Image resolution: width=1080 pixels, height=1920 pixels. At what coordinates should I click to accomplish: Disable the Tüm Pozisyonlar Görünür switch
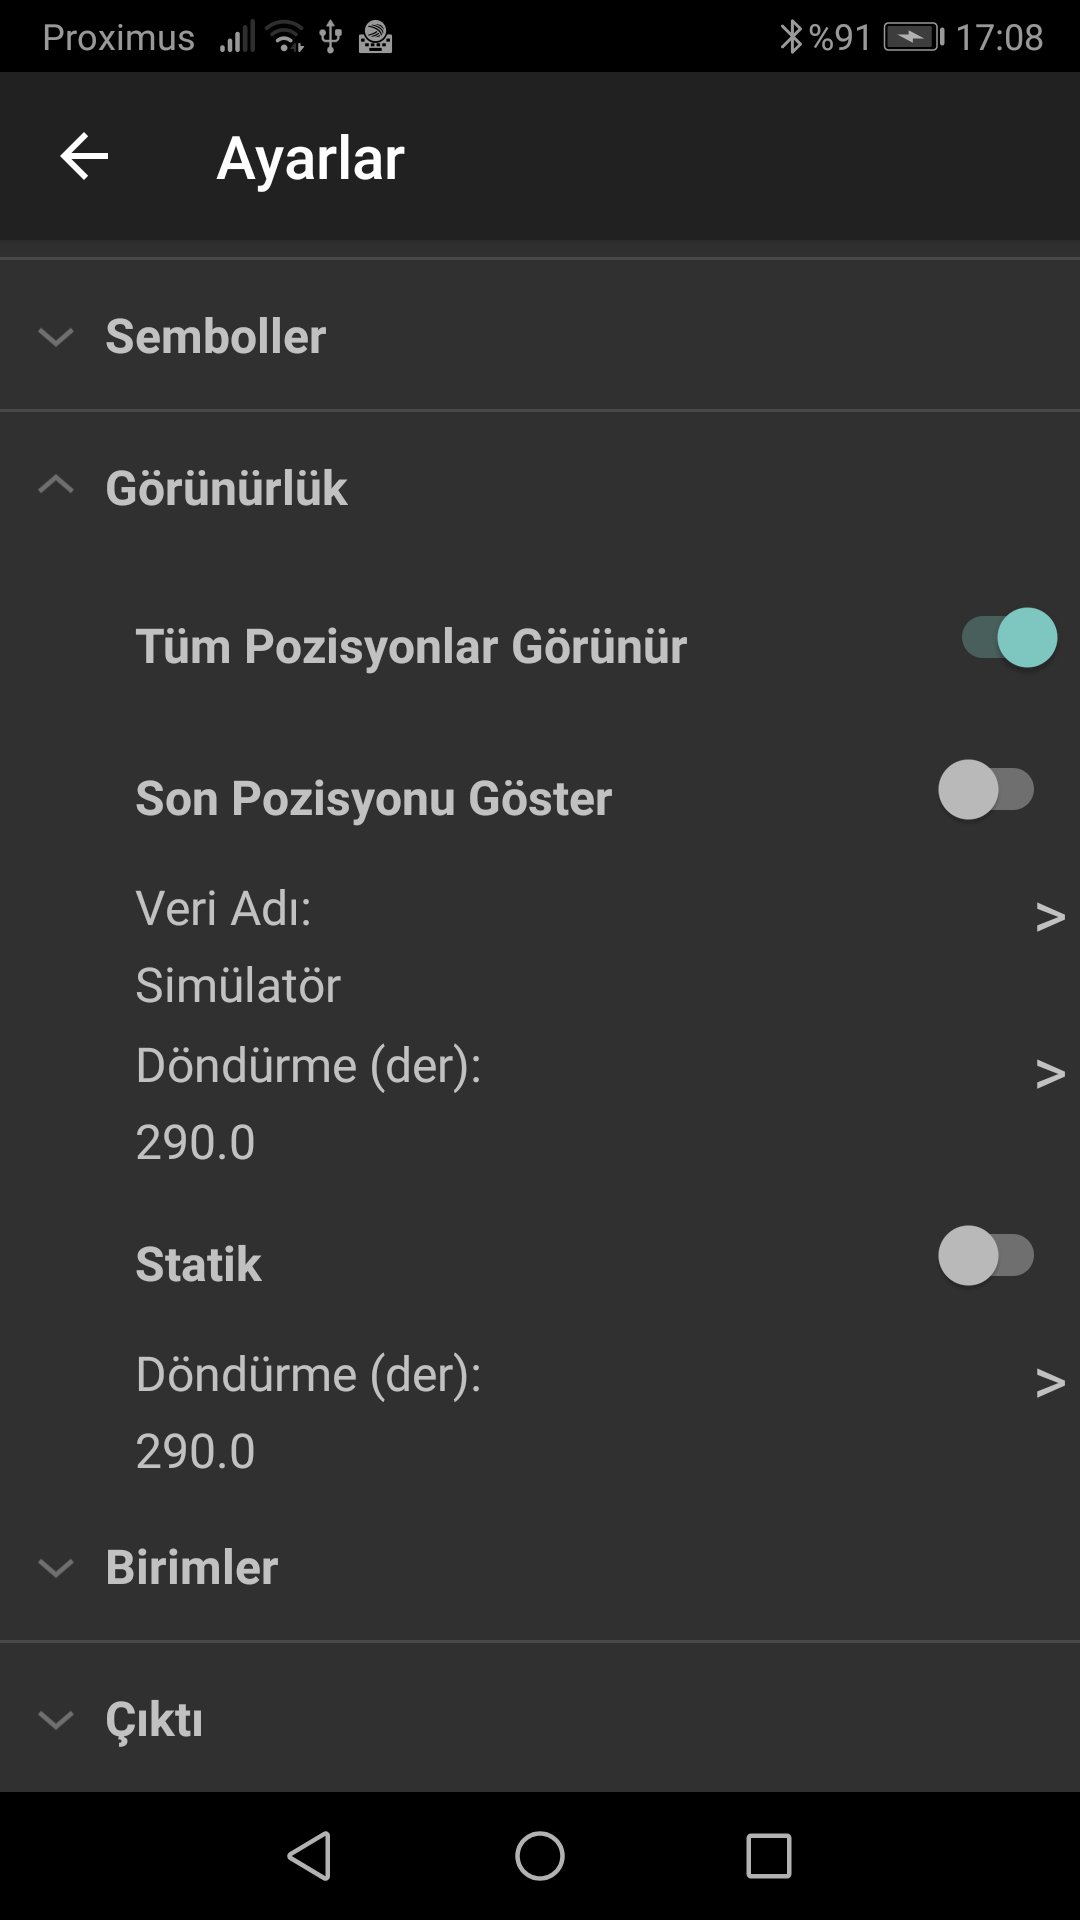coord(1007,638)
